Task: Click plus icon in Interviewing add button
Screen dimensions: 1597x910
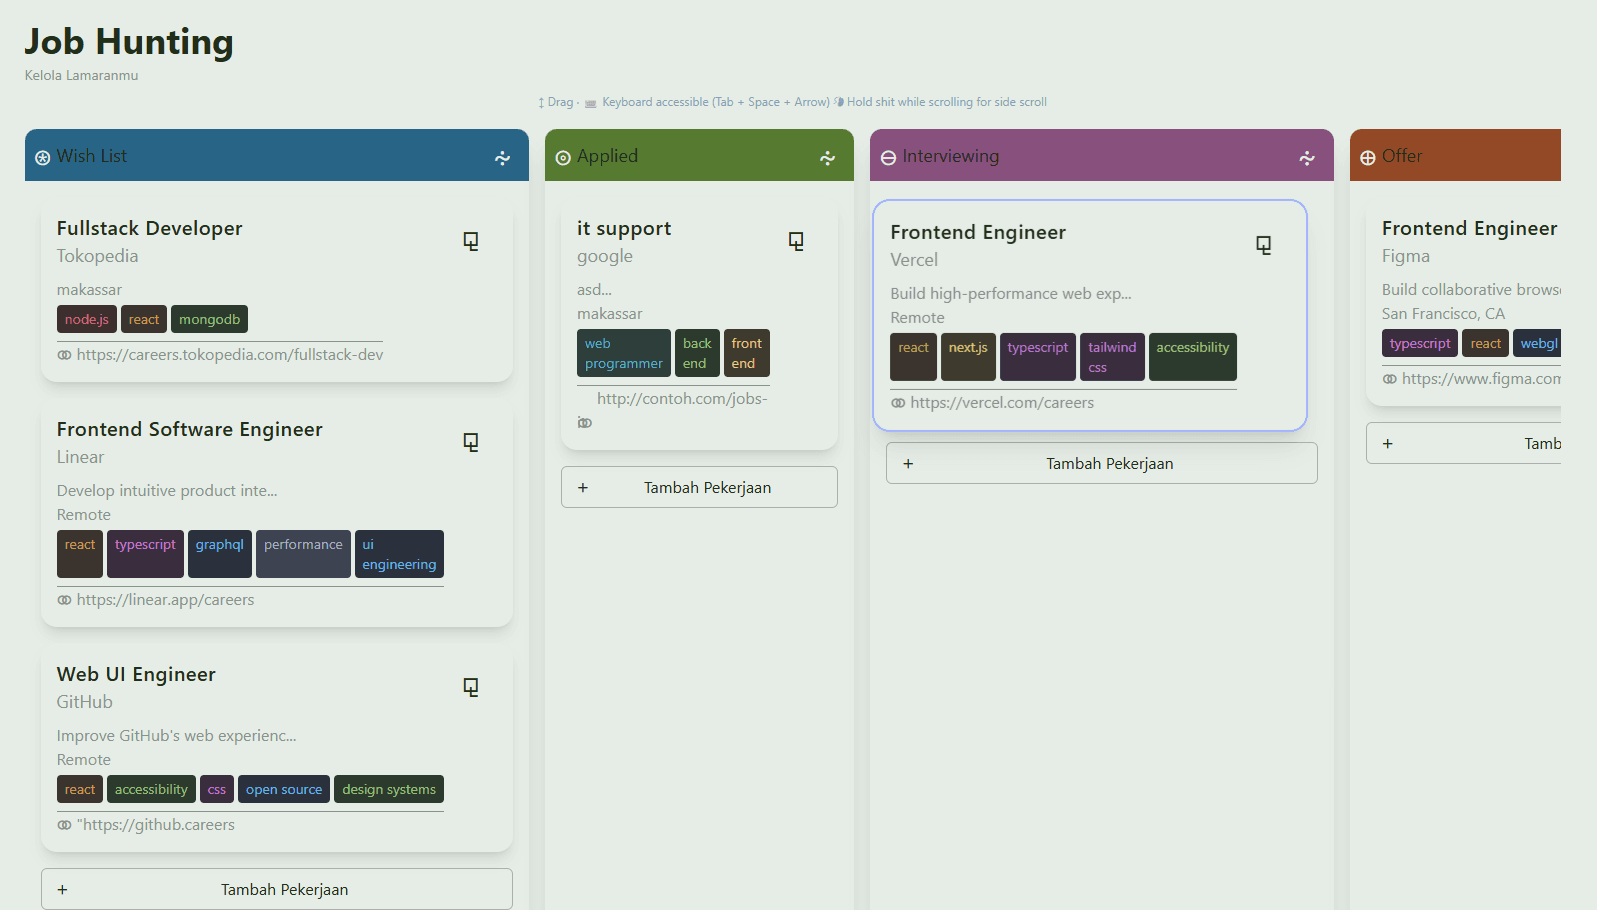Action: (908, 464)
